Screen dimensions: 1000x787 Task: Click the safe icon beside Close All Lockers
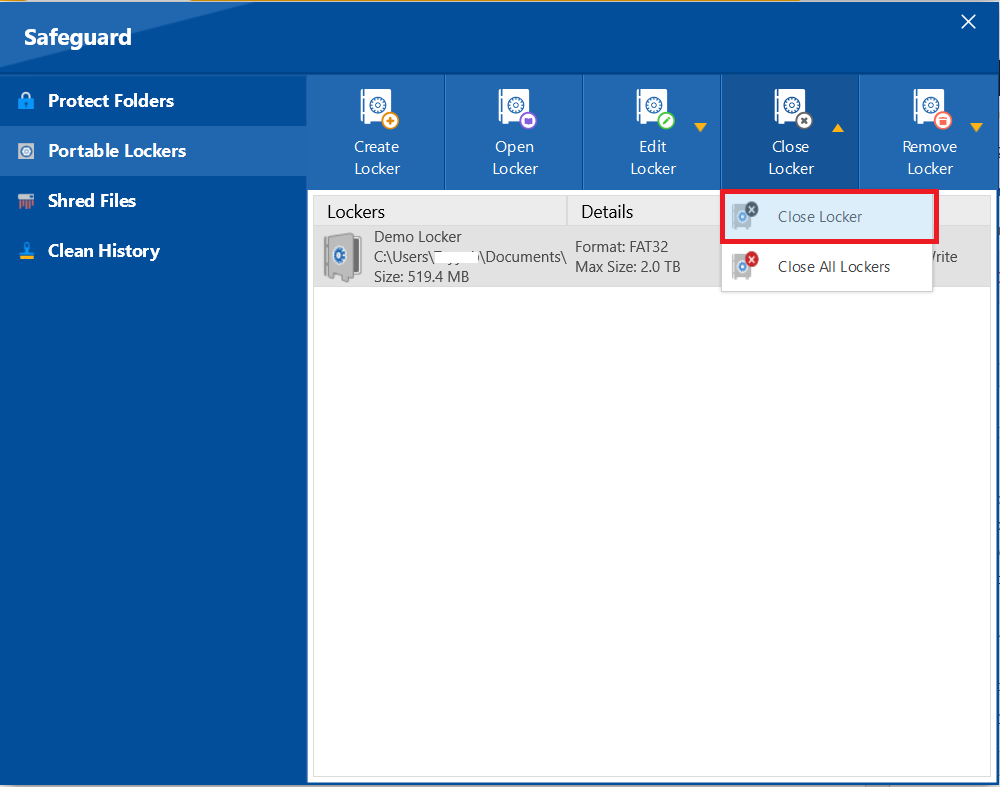[x=745, y=266]
